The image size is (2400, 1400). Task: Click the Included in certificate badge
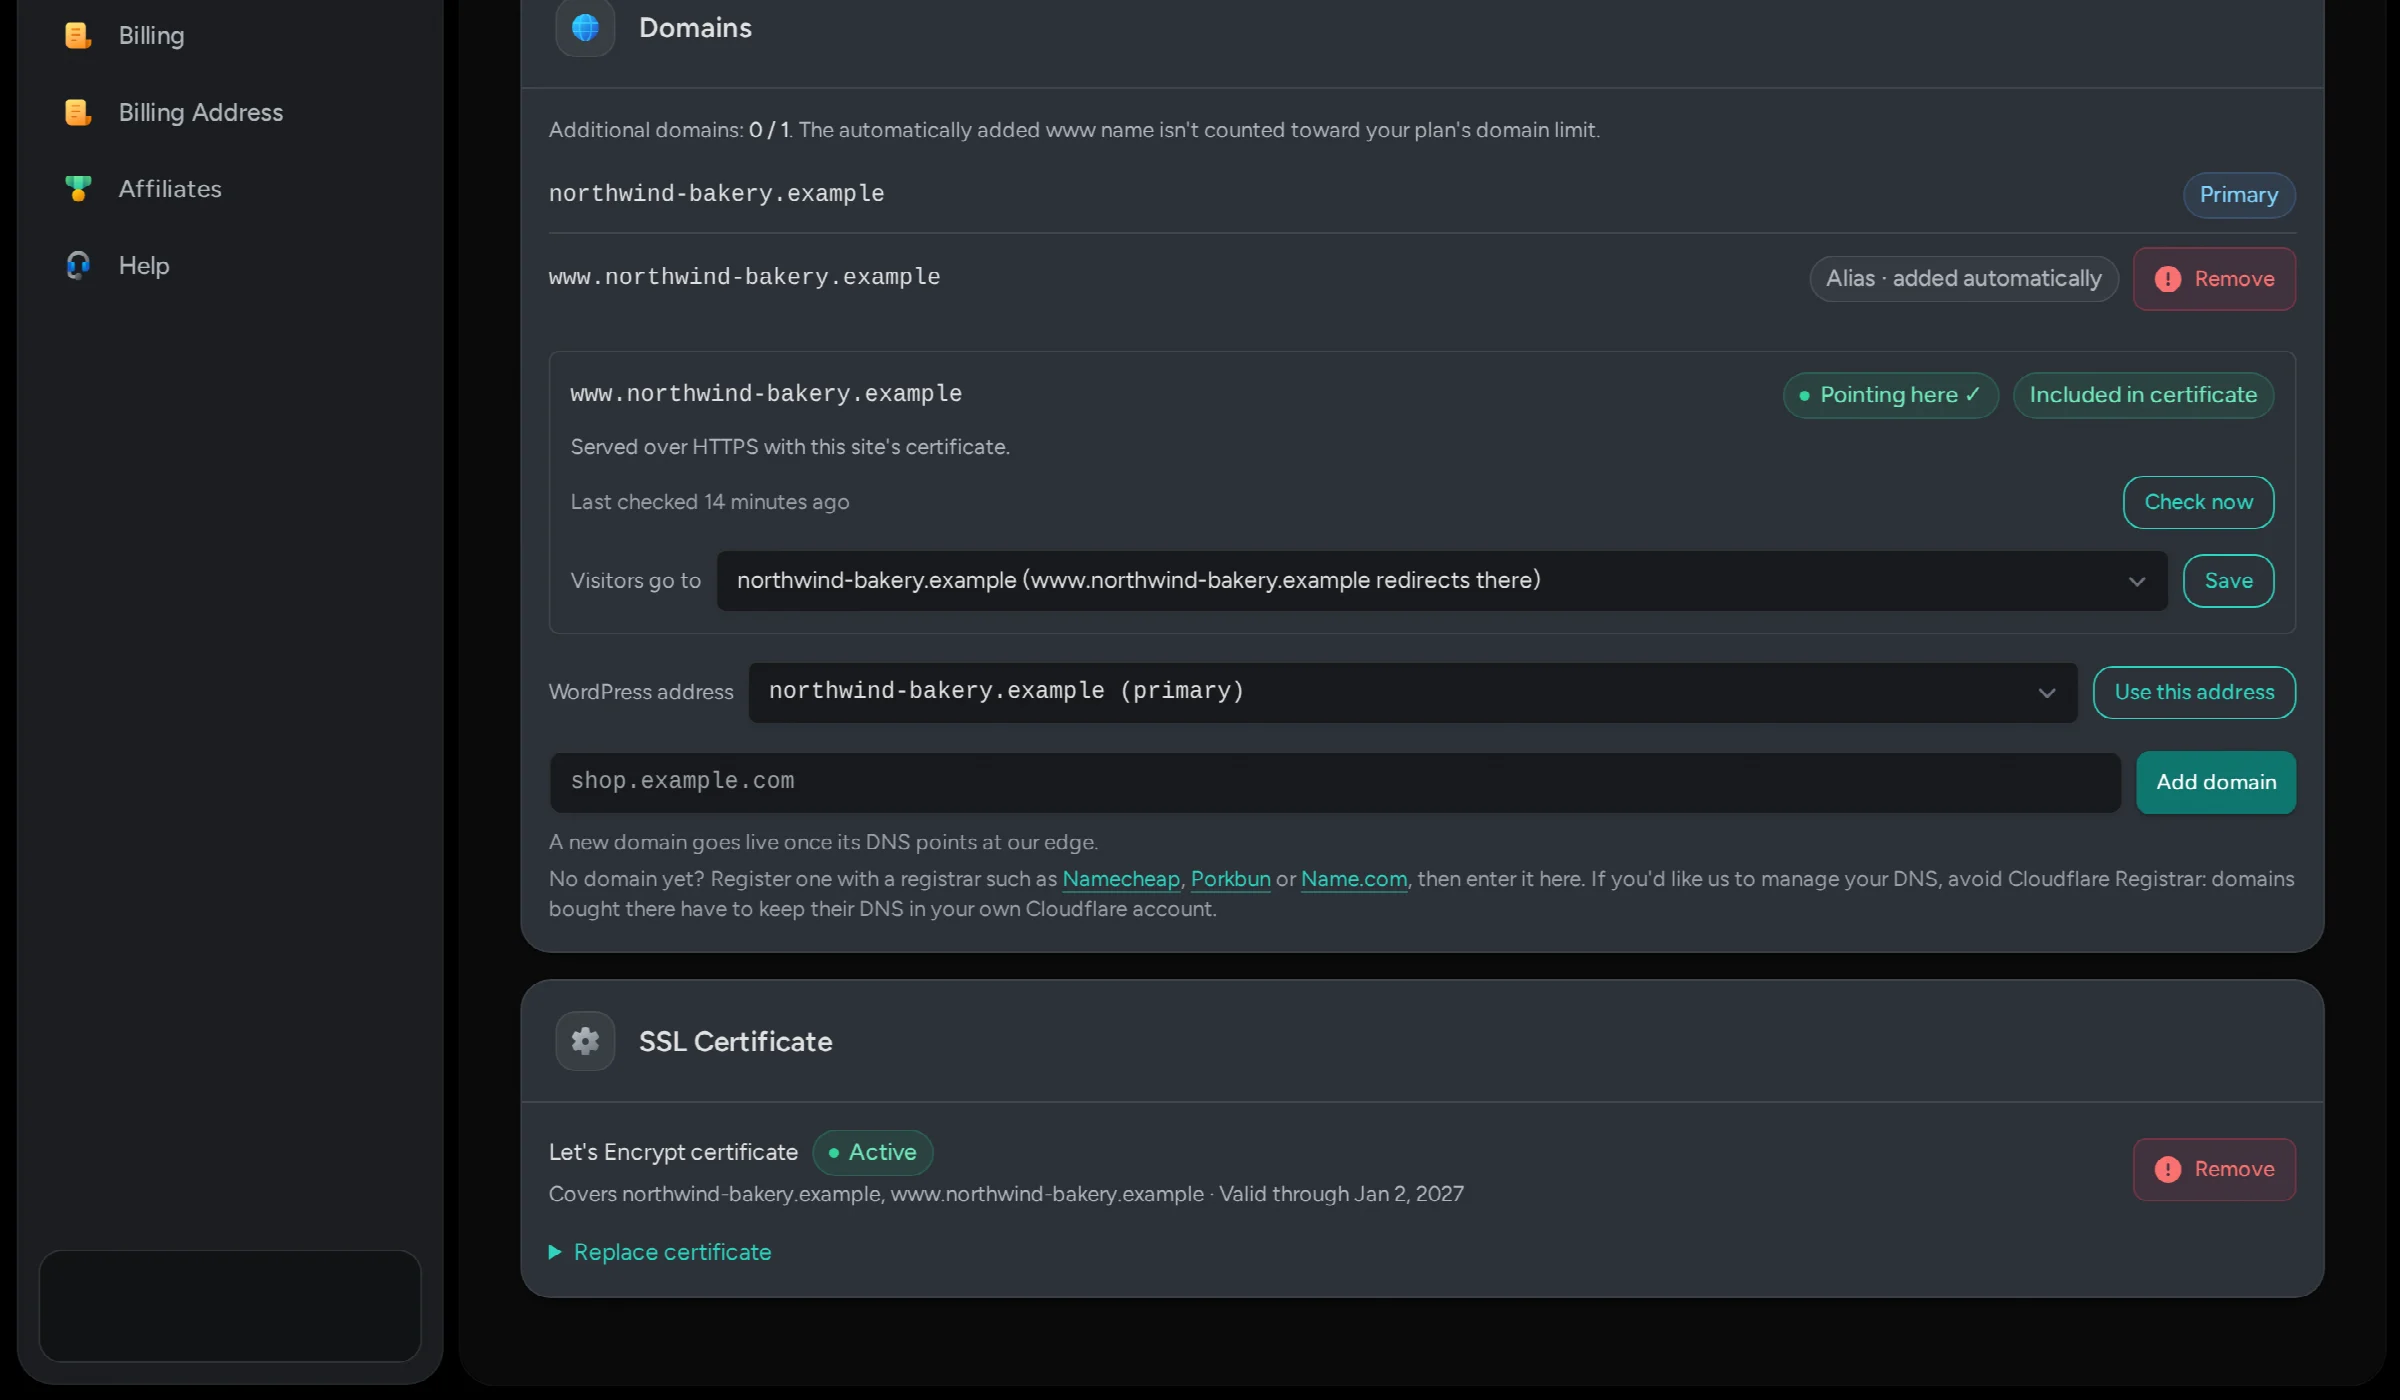(2143, 395)
